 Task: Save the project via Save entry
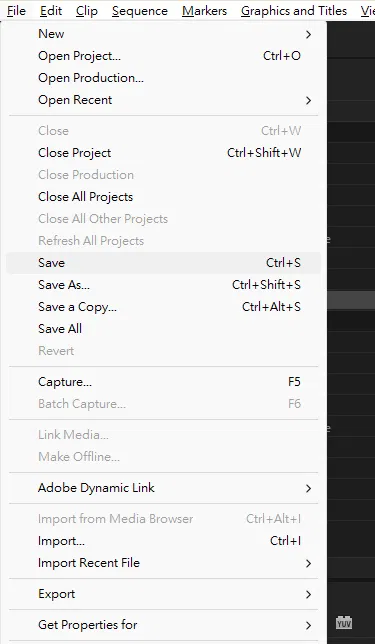pos(163,263)
